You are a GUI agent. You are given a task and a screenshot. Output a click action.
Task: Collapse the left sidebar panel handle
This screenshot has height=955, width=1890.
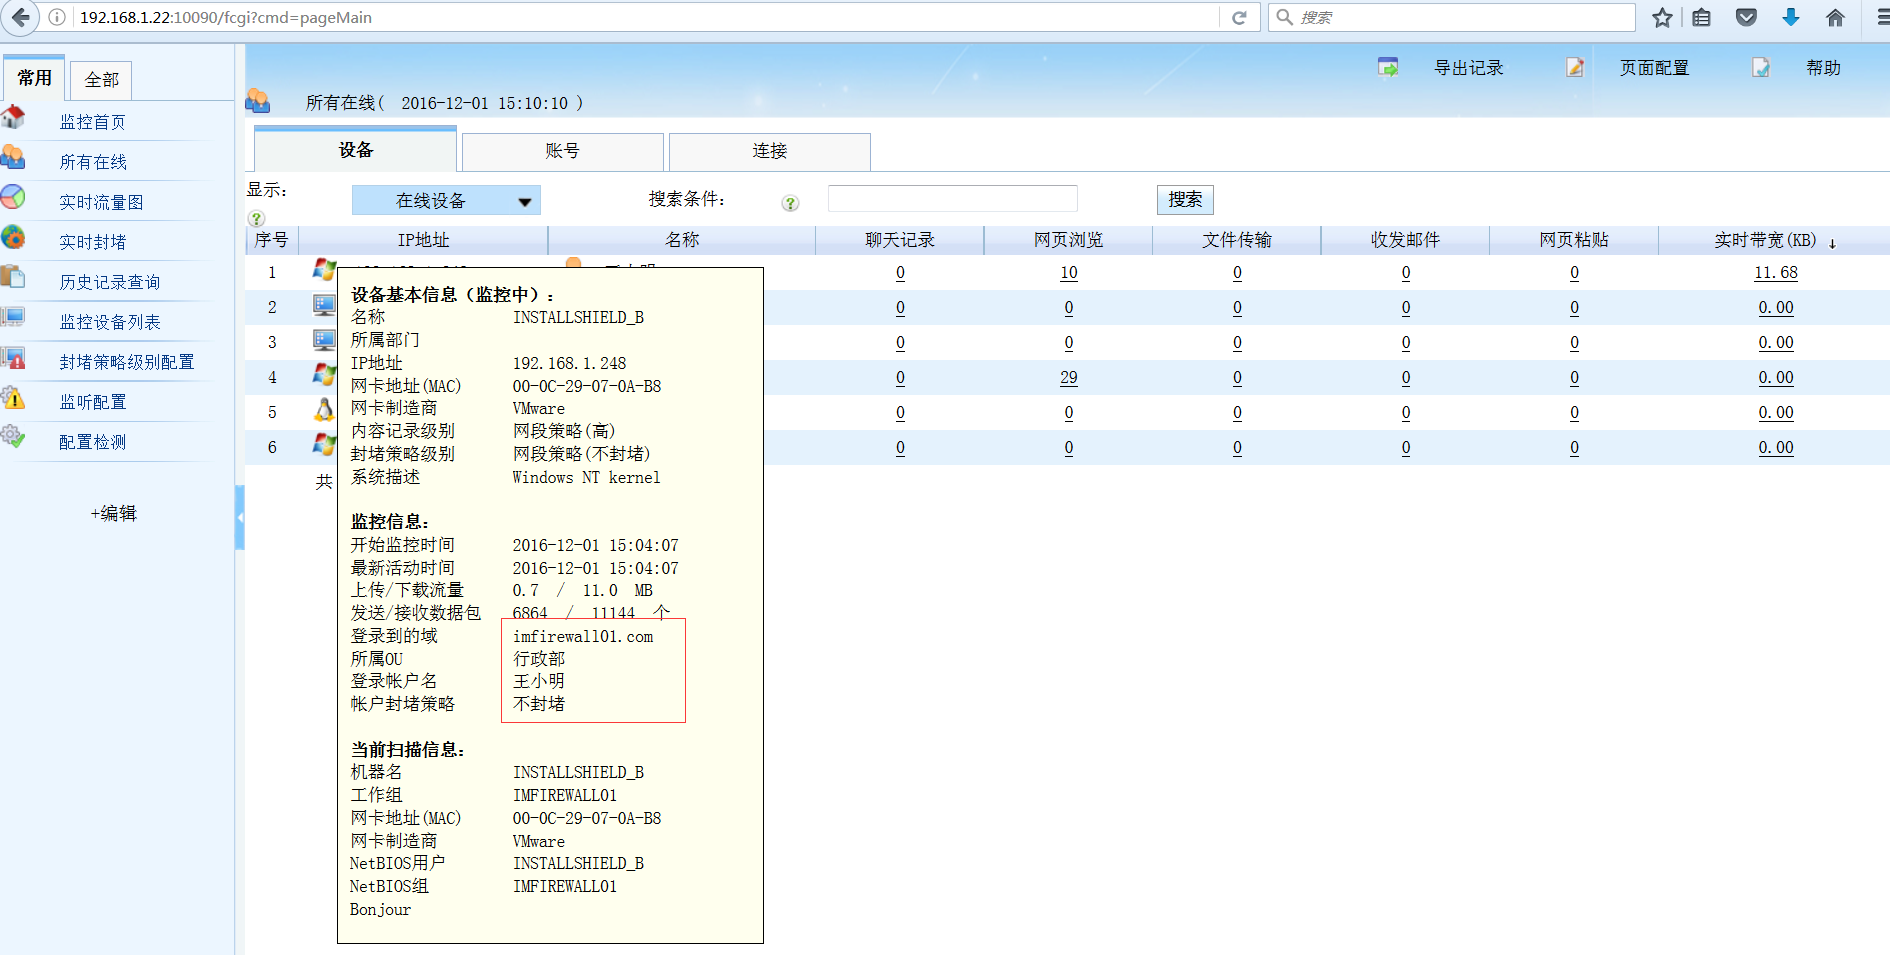(240, 517)
